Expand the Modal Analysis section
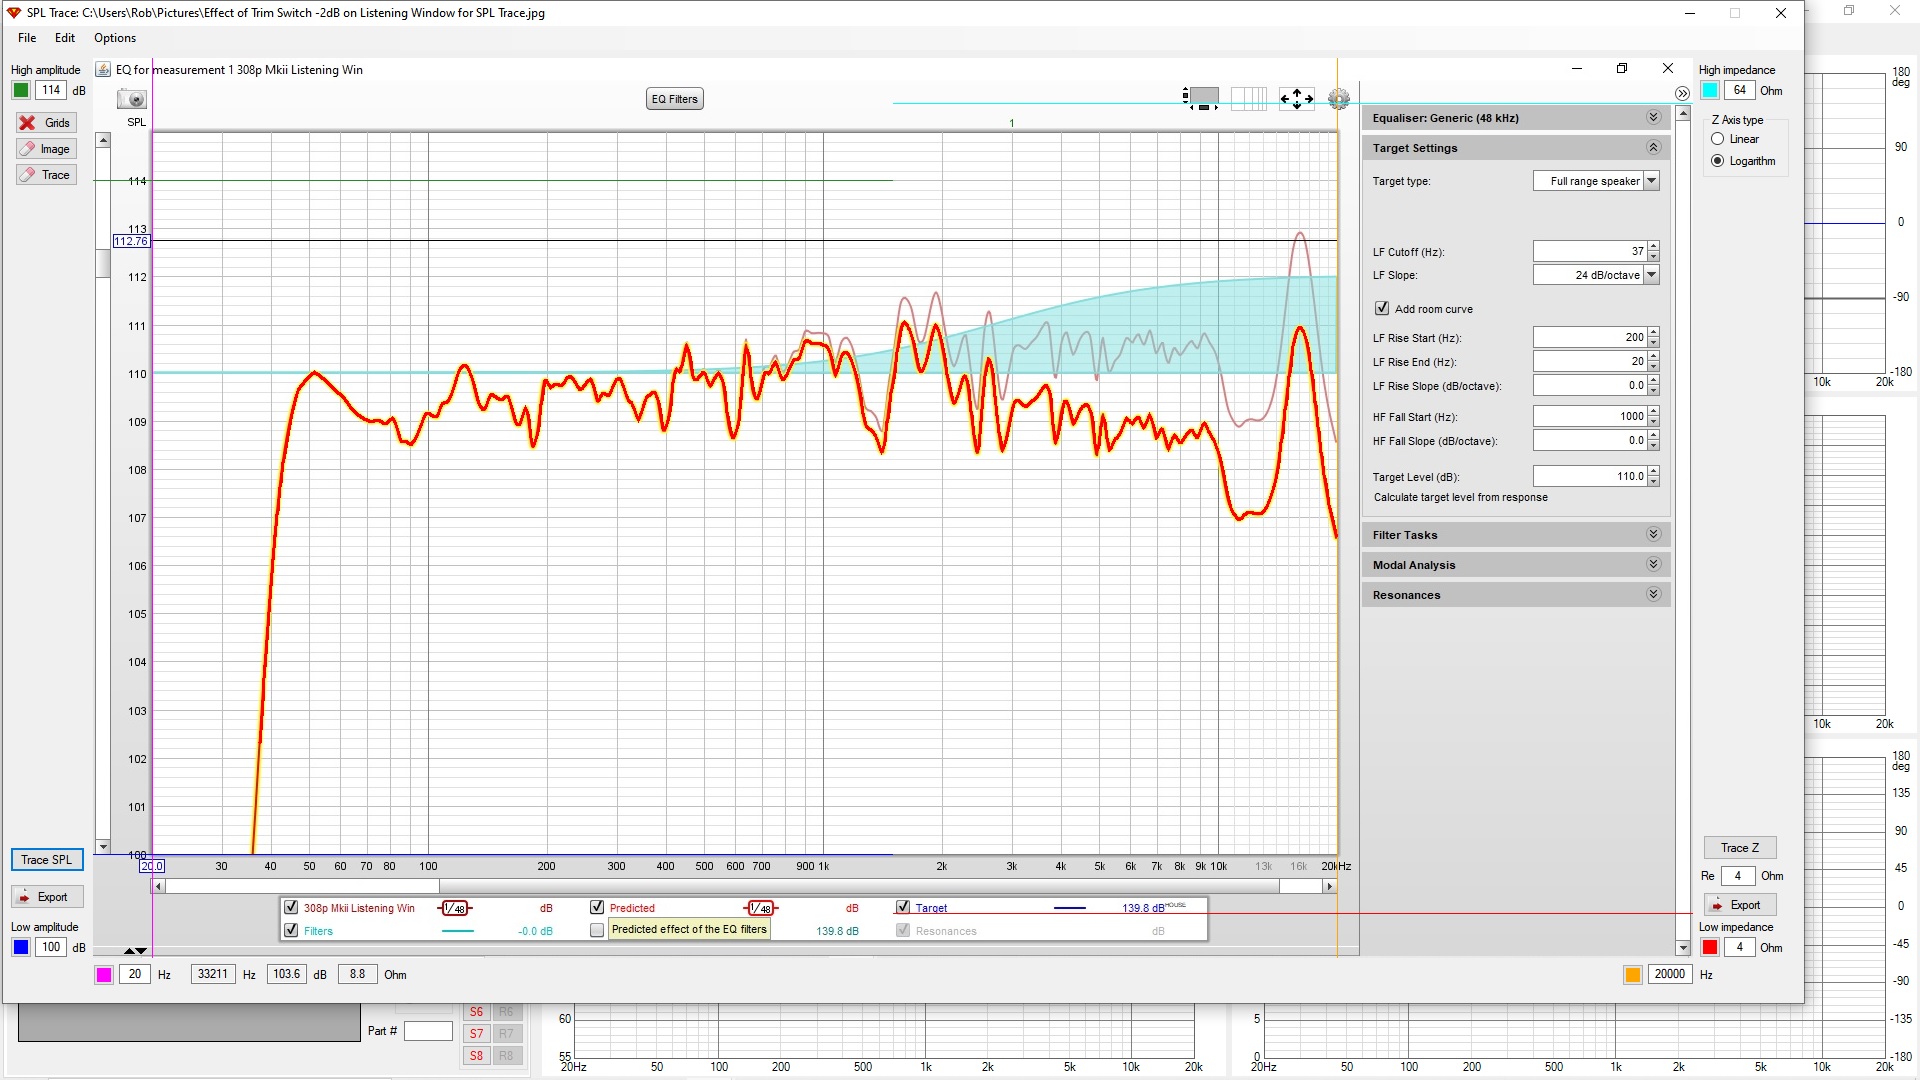The width and height of the screenshot is (1920, 1080). (1653, 564)
